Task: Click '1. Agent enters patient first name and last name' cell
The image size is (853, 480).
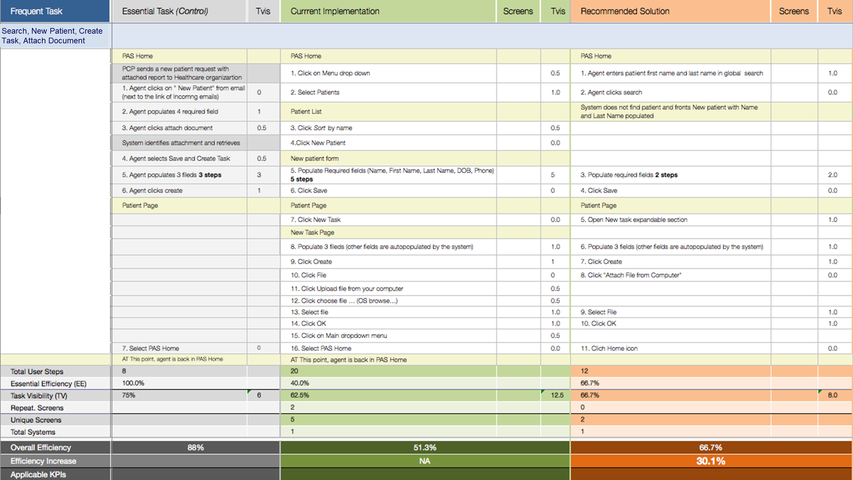Action: coord(670,73)
